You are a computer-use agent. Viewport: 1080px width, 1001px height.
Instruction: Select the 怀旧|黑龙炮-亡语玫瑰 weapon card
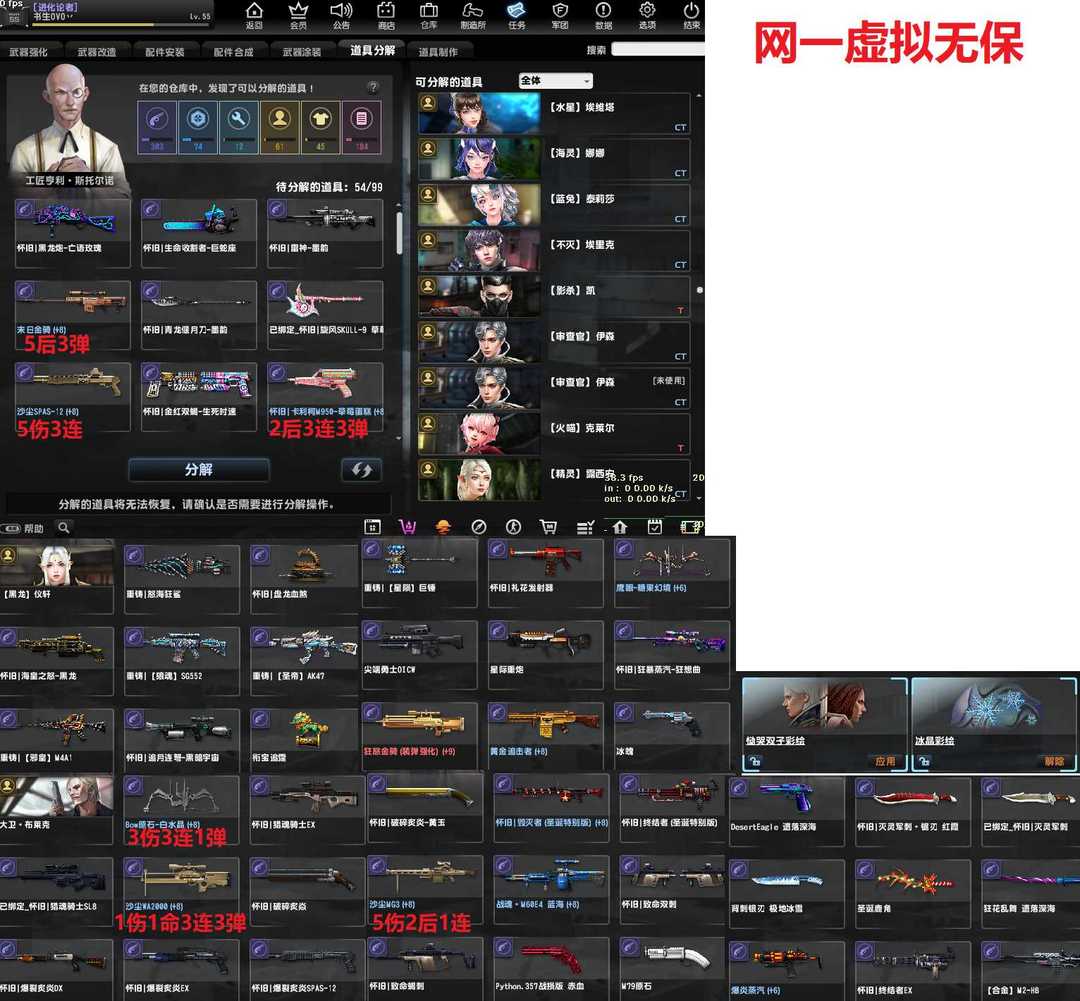pyautogui.click(x=72, y=233)
